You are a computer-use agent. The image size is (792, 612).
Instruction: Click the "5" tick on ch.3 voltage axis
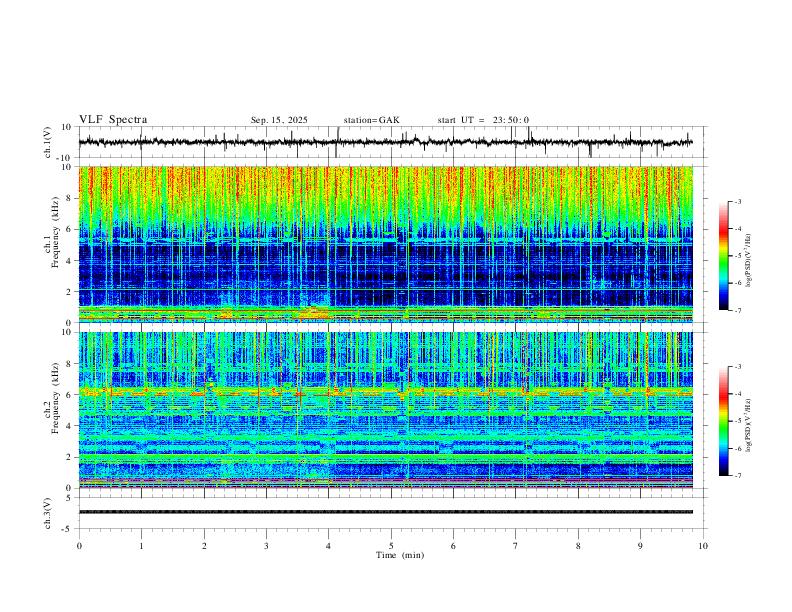(x=69, y=498)
